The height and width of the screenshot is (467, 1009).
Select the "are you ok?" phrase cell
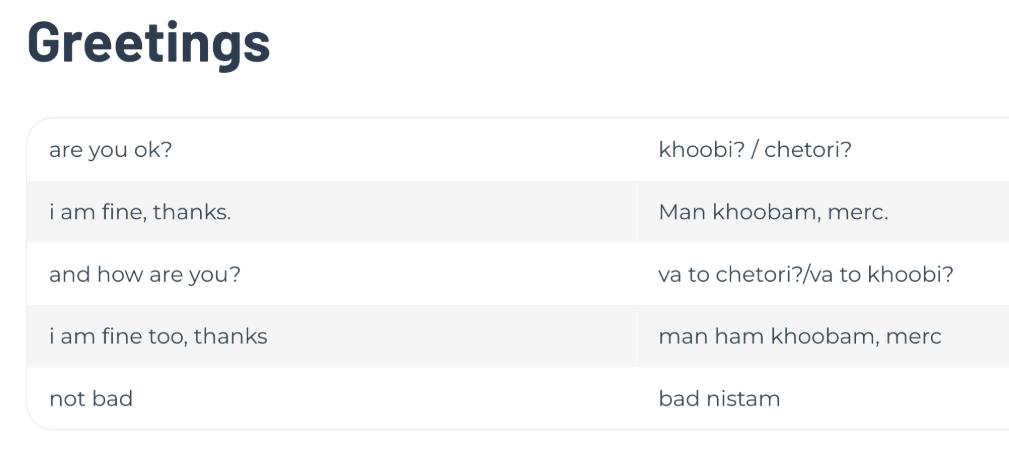pyautogui.click(x=110, y=150)
